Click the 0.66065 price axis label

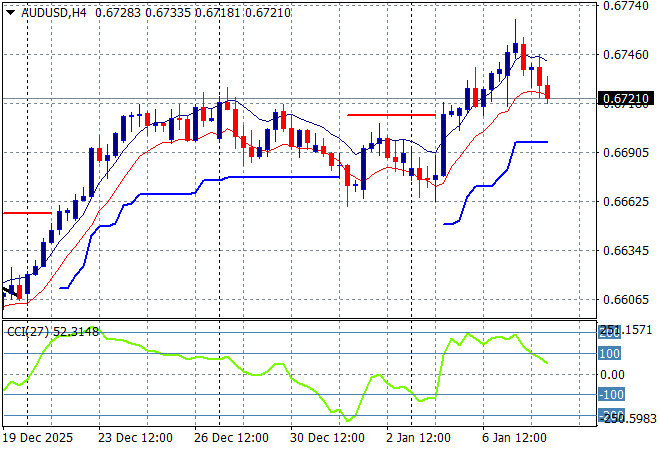pyautogui.click(x=627, y=300)
